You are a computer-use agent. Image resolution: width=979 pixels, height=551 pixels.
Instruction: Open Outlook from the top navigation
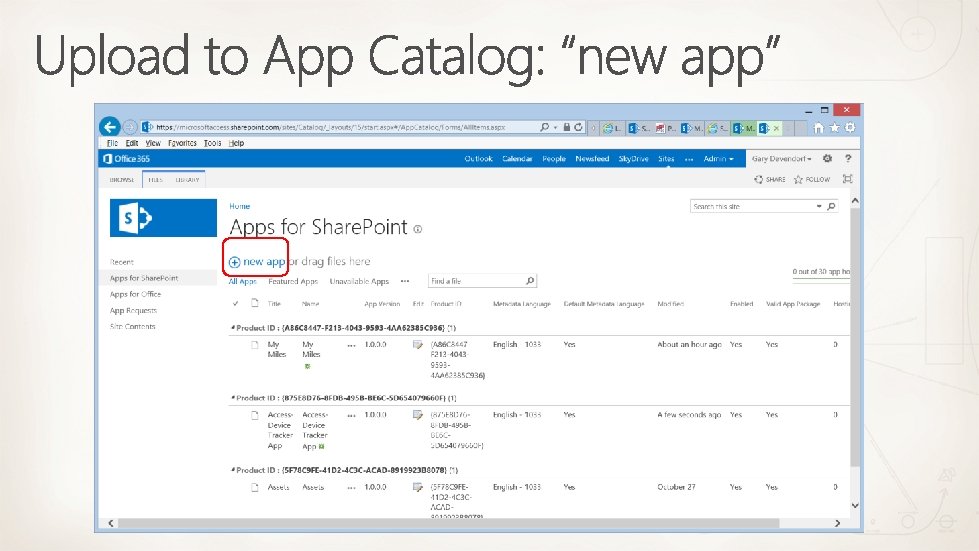click(x=478, y=159)
